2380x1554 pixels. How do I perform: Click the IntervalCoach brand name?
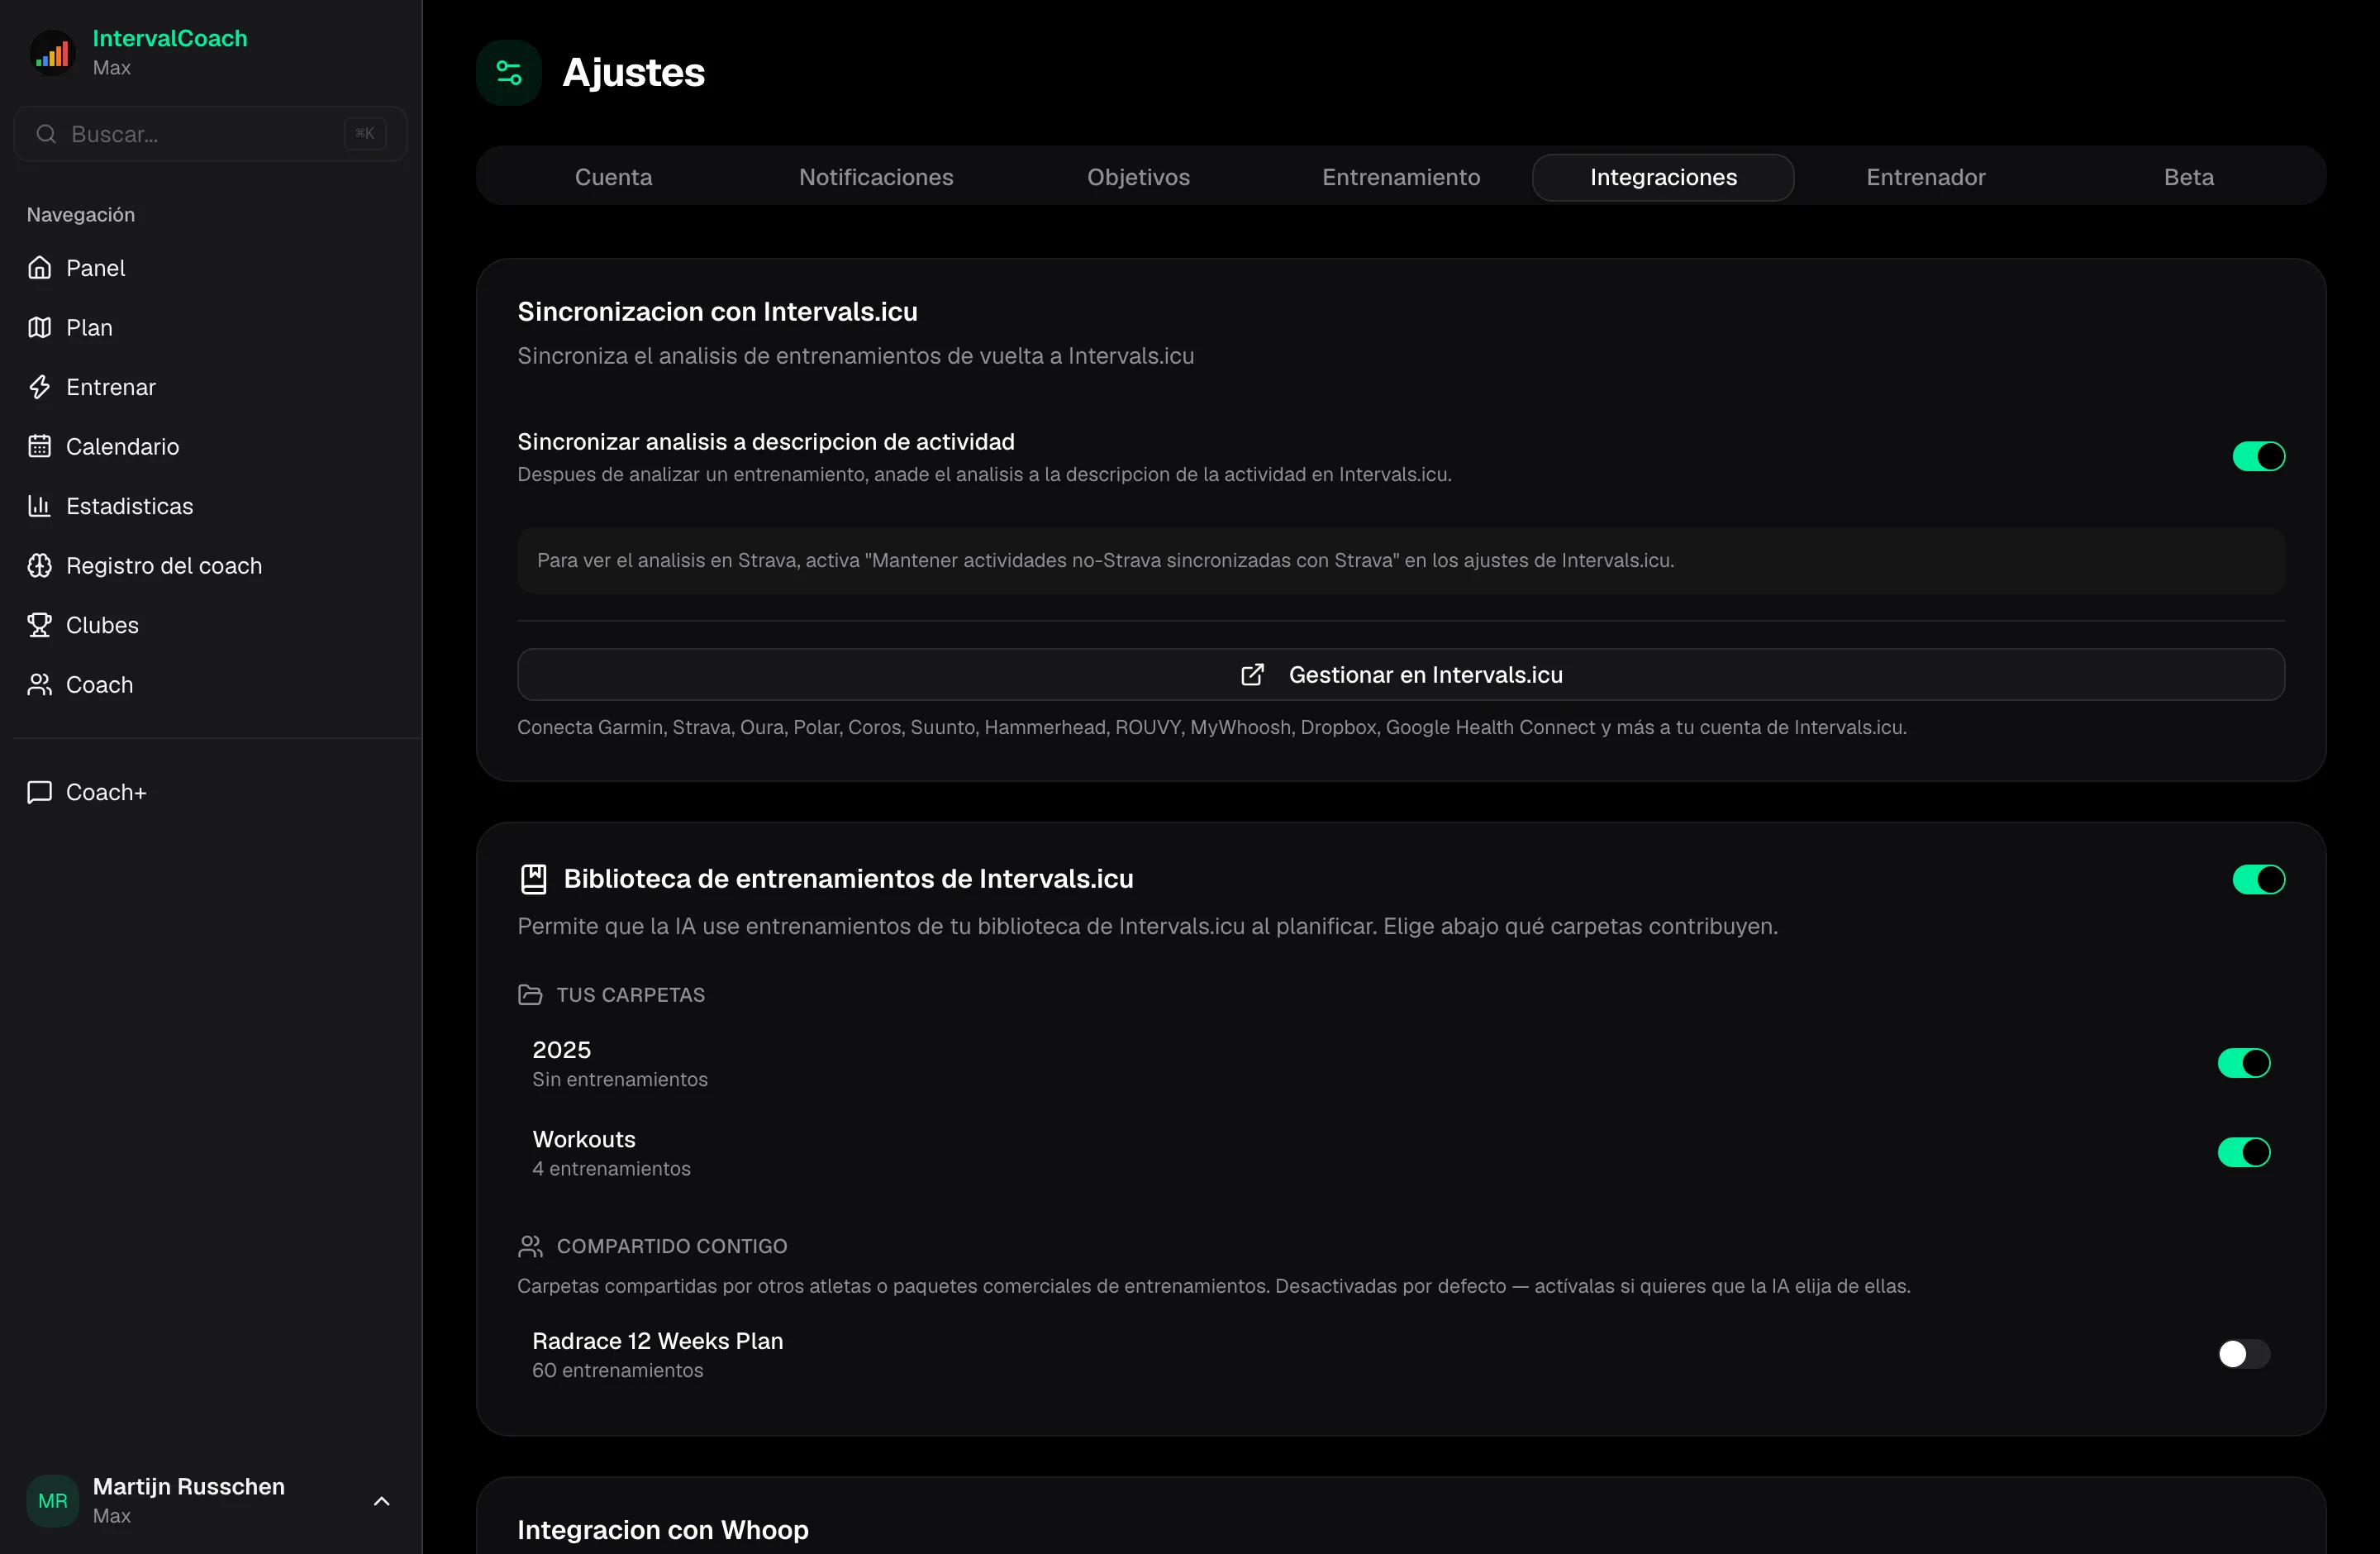tap(170, 38)
